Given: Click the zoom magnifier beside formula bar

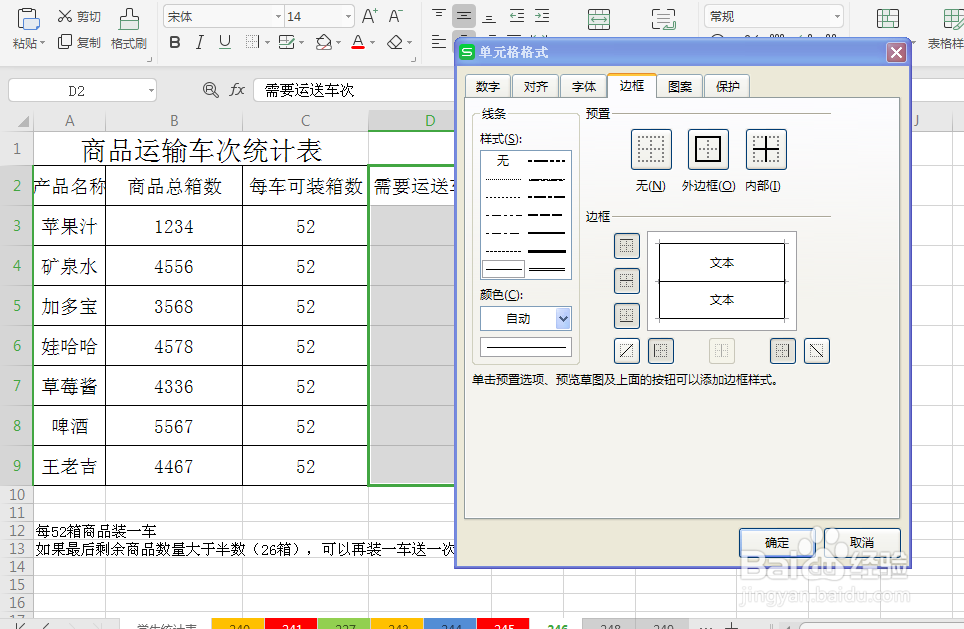Looking at the screenshot, I should coord(211,90).
